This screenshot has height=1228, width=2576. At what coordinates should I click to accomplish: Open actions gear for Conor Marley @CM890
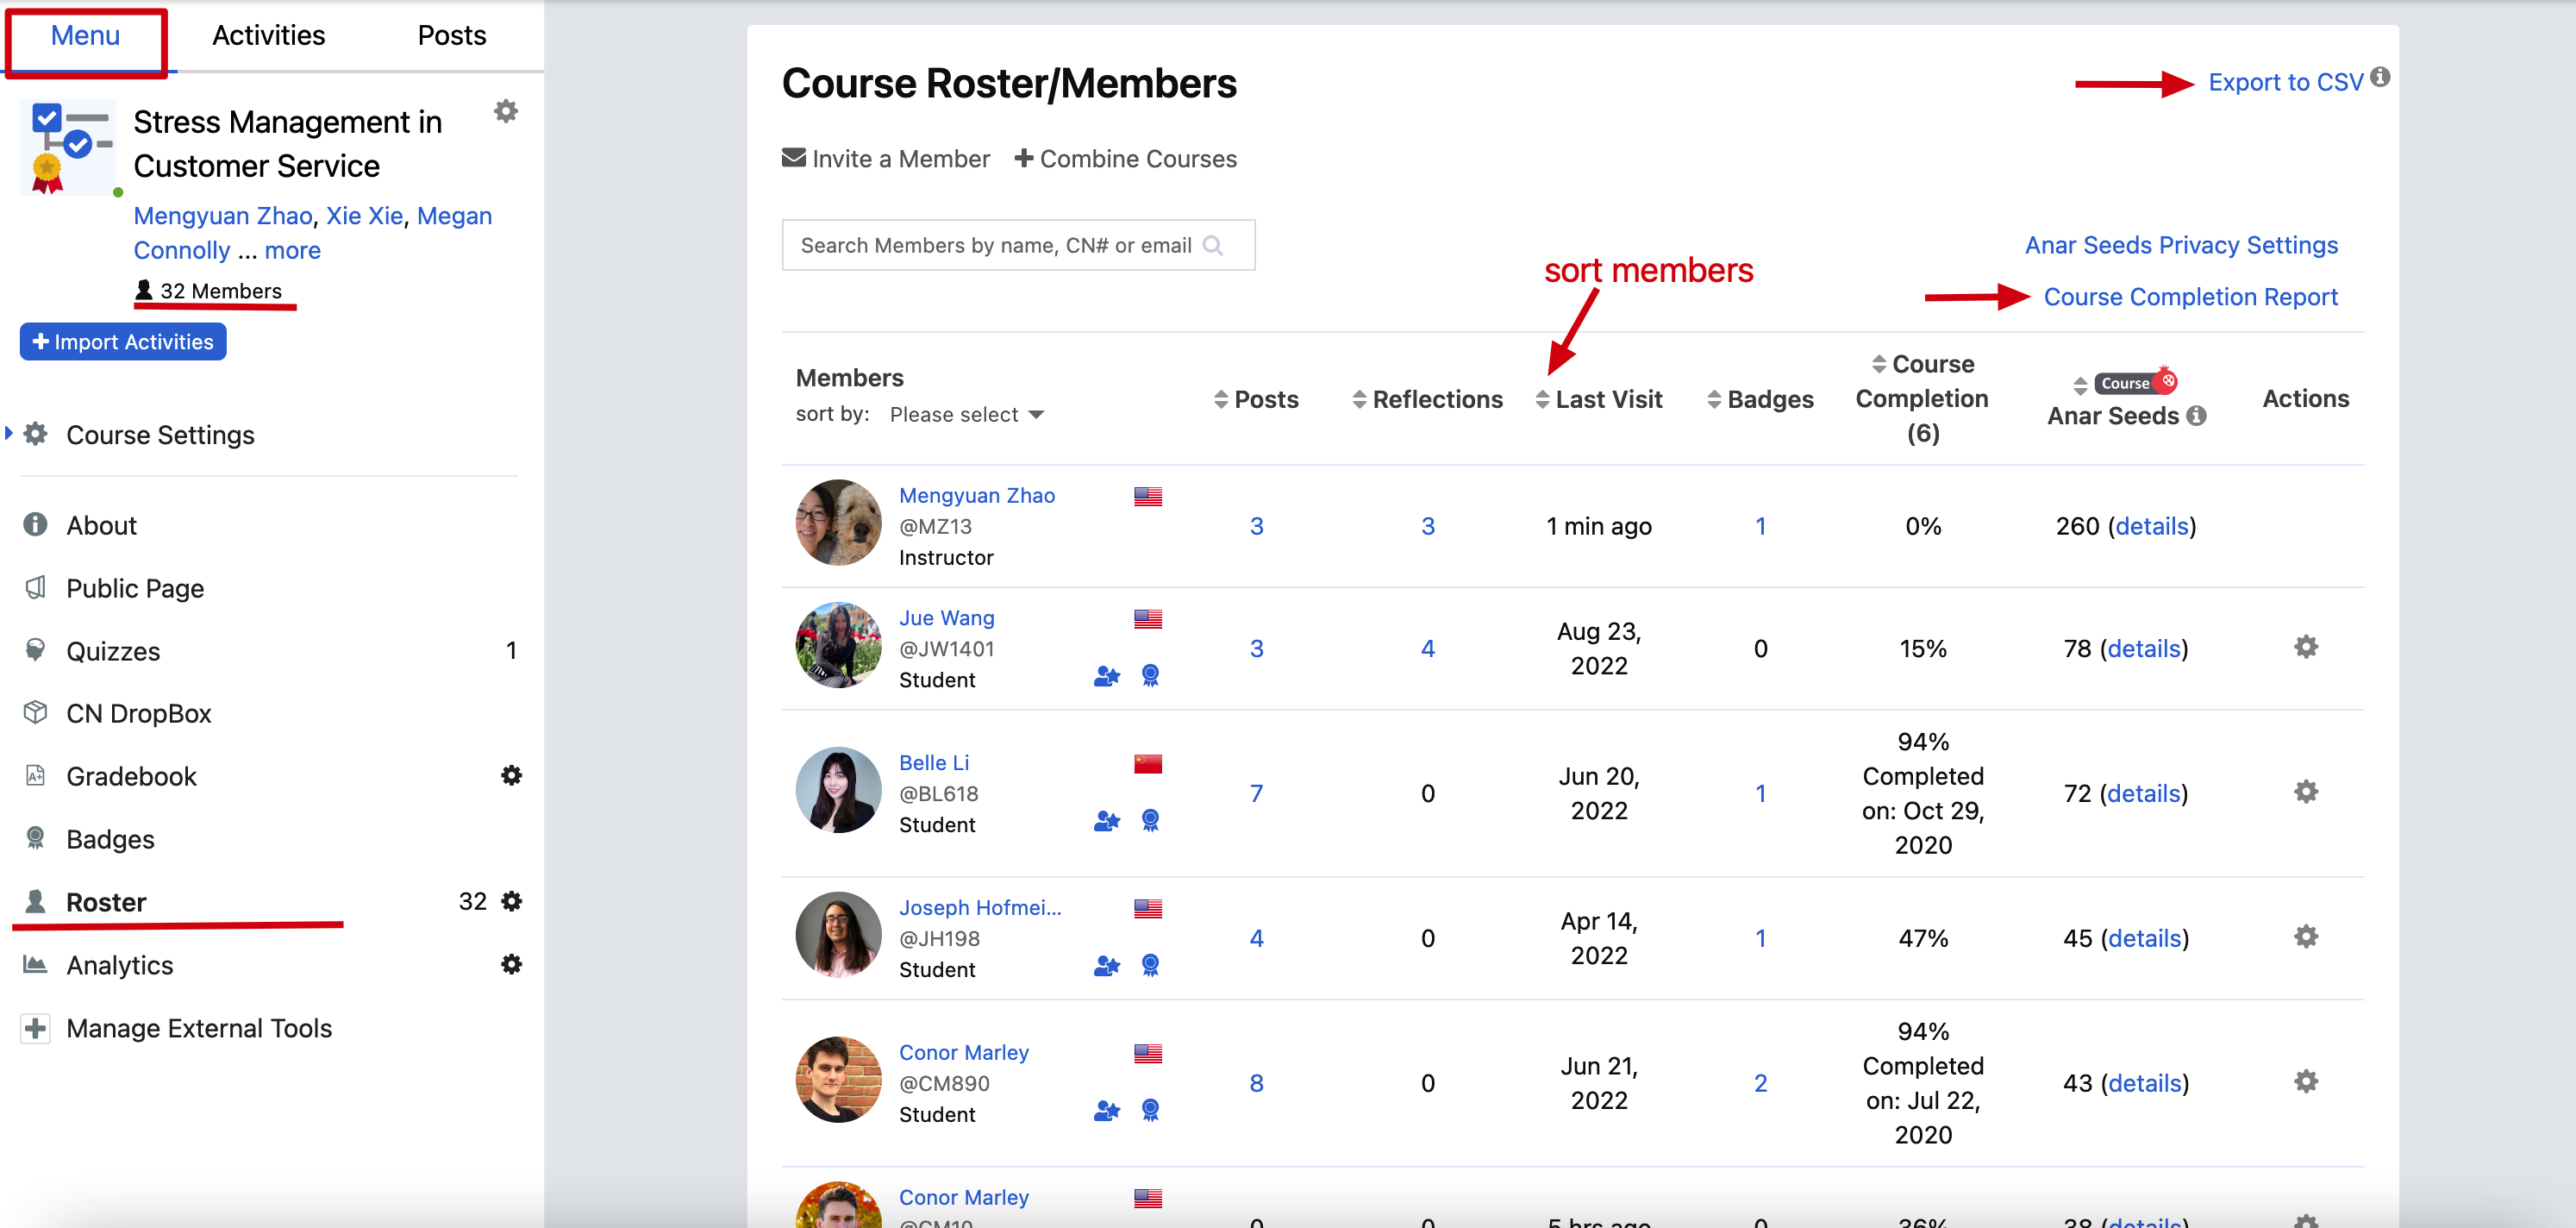pos(2306,1082)
